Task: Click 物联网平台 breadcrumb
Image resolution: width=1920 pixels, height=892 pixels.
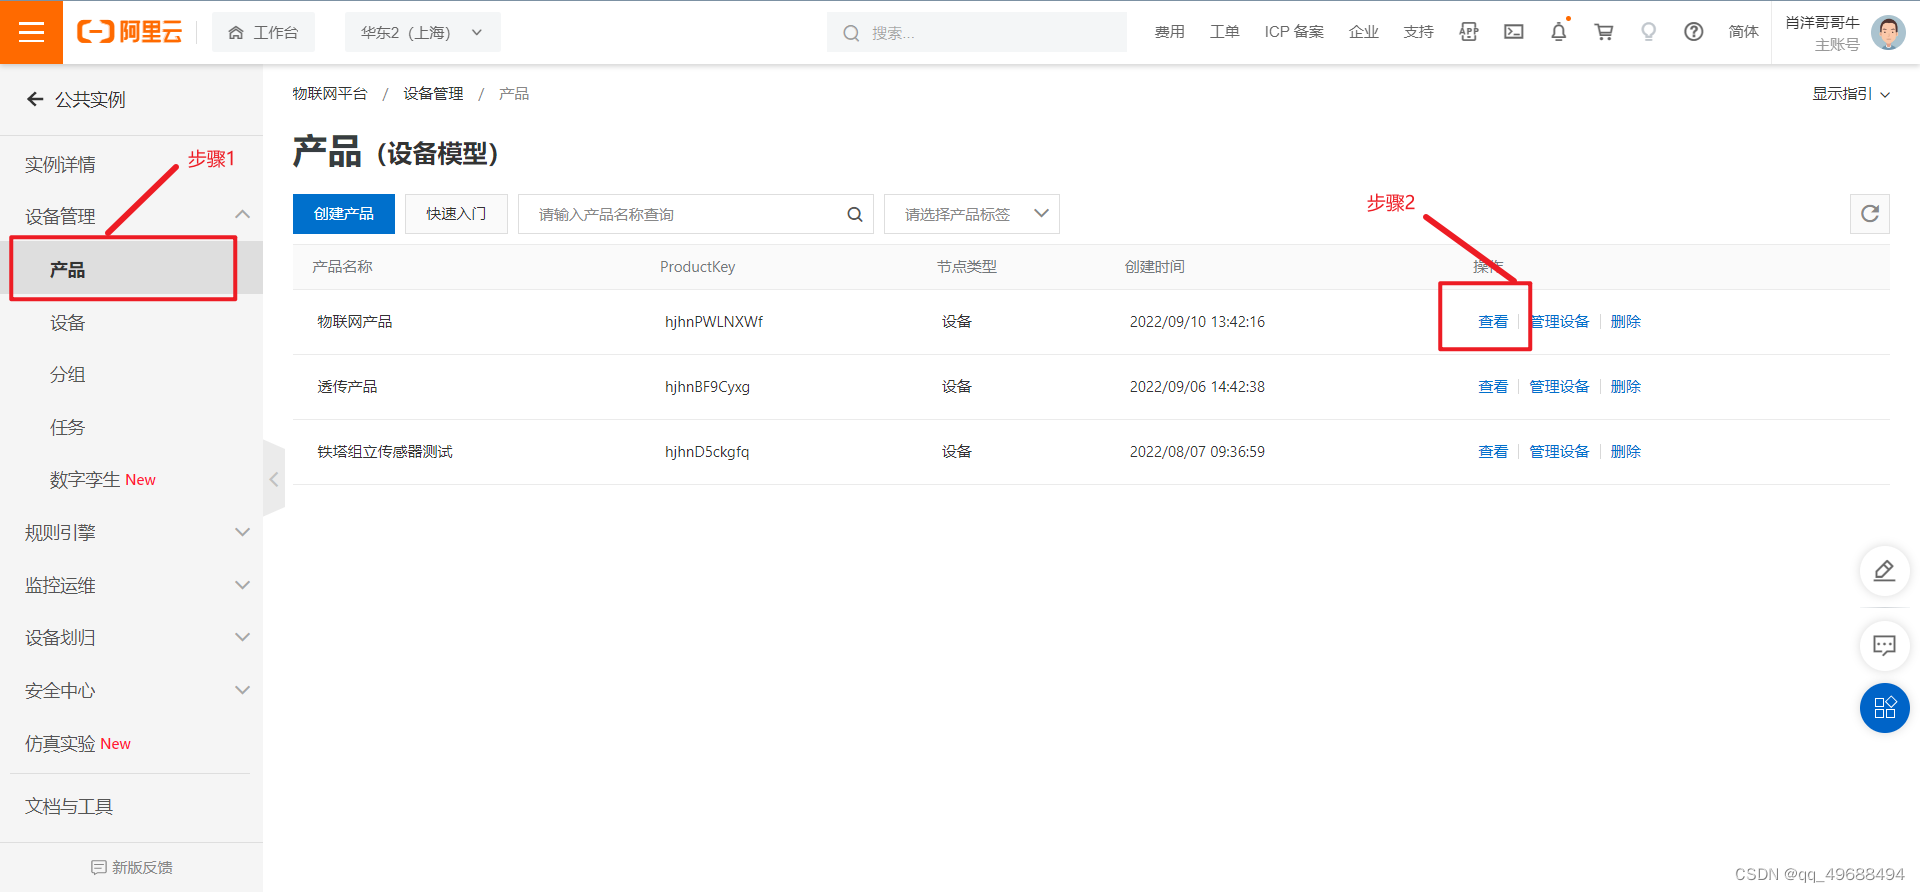Action: pyautogui.click(x=329, y=94)
